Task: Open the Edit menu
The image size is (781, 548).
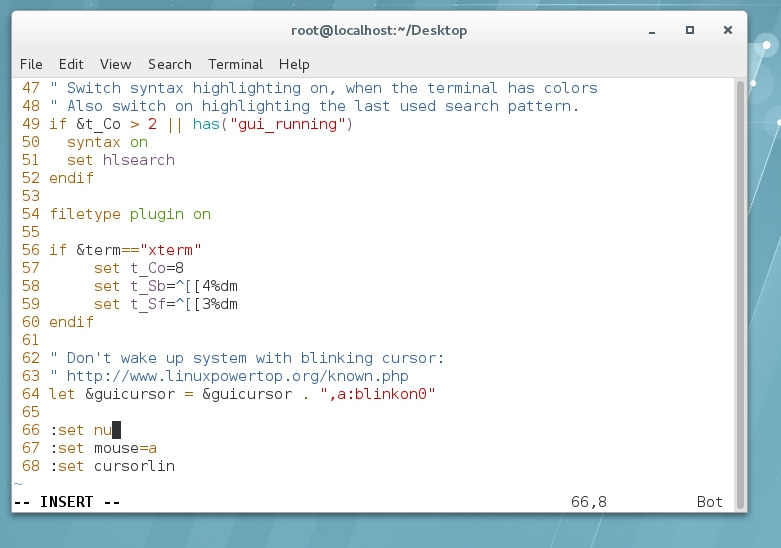Action: point(71,64)
